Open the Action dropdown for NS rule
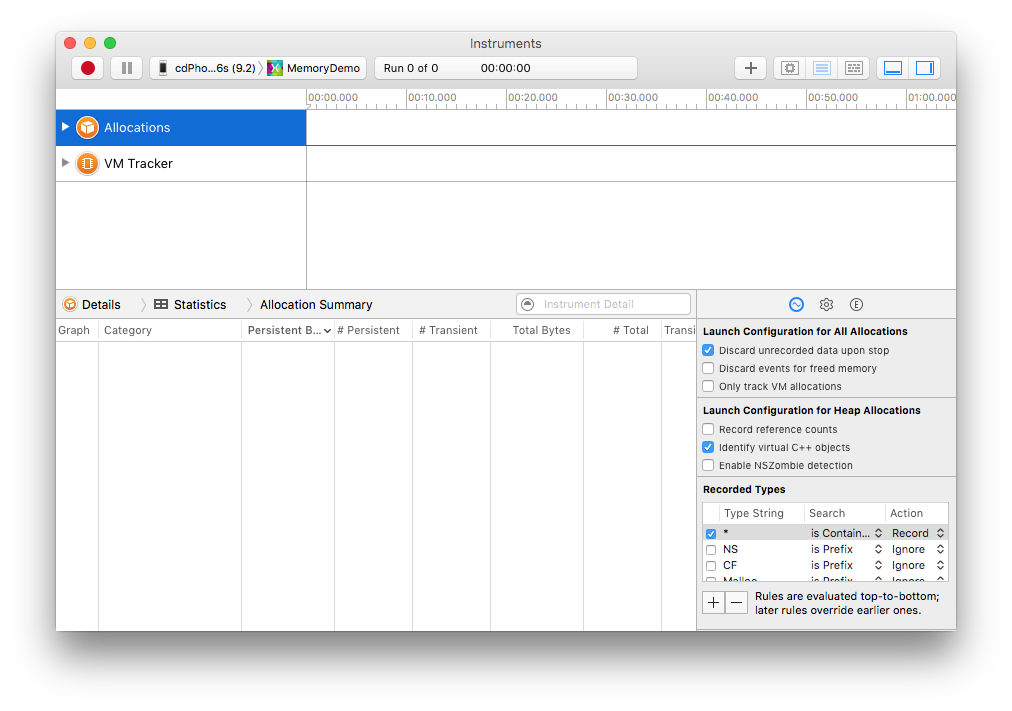The width and height of the screenshot is (1012, 711). (x=917, y=550)
